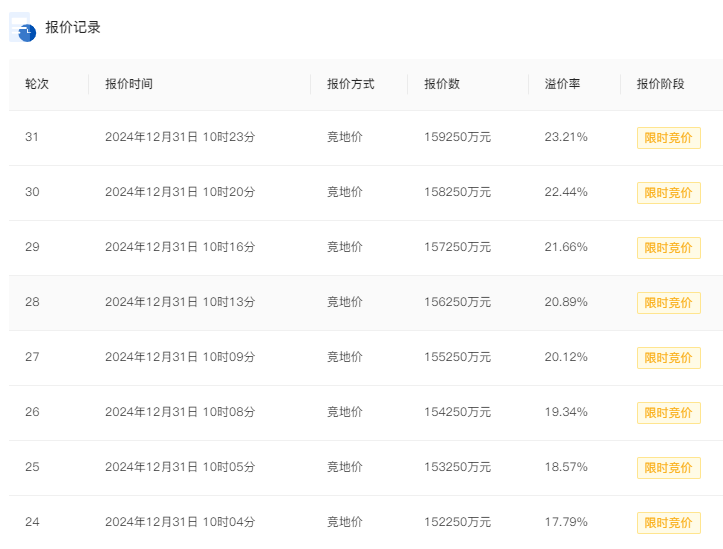The height and width of the screenshot is (549, 723).
Task: Click 限时竞价 tag in round 26 row
Action: tap(669, 413)
